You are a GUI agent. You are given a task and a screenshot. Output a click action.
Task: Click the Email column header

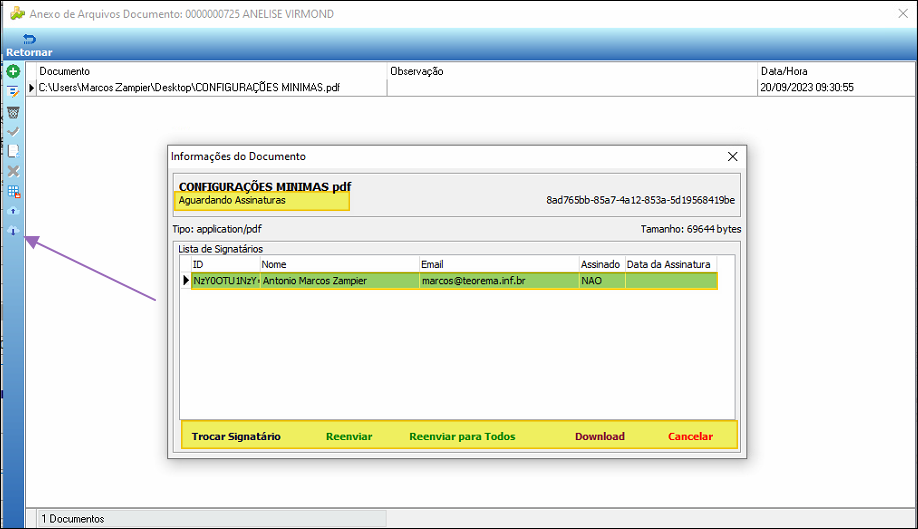tap(499, 264)
